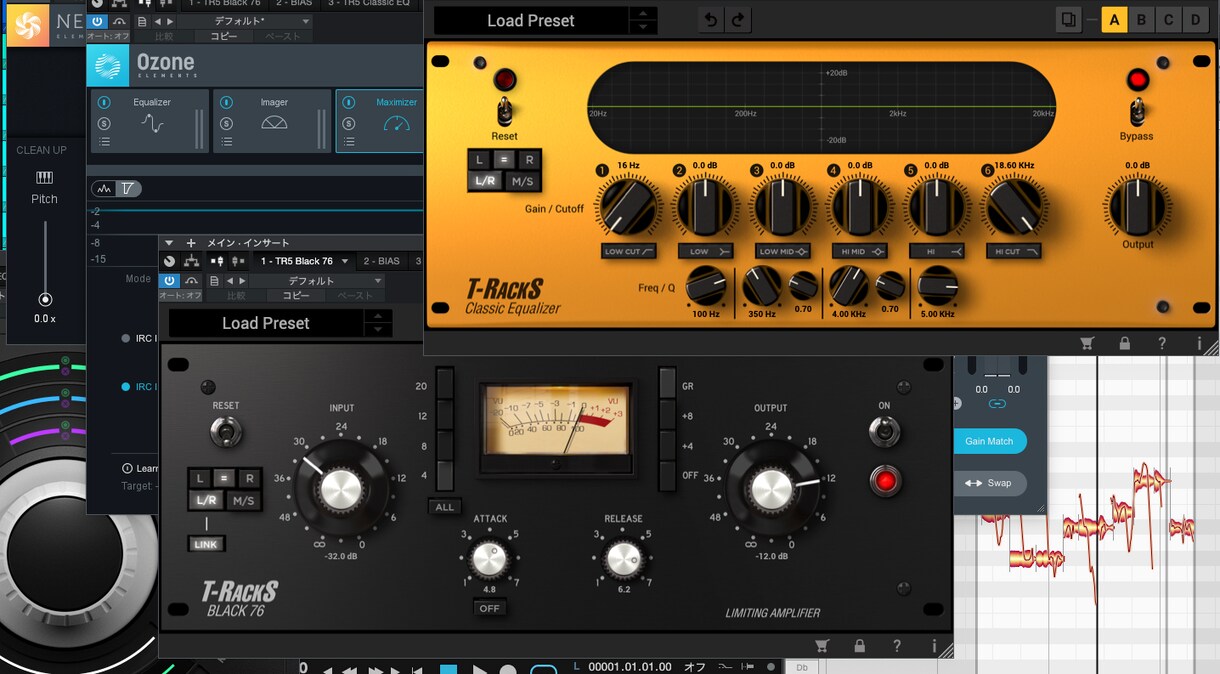This screenshot has height=674, width=1220.
Task: Click コピー button in Black 76 header
Action: (296, 296)
